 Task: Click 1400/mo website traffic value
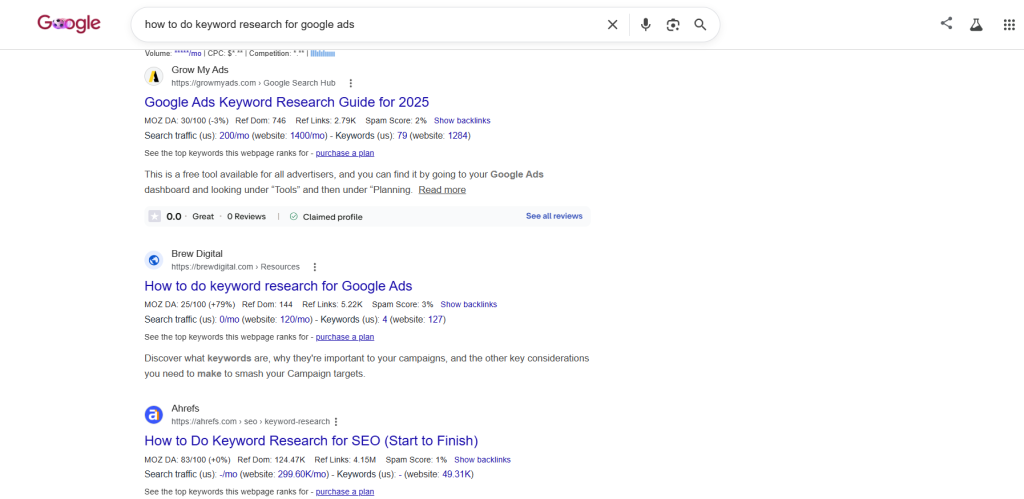[x=308, y=135]
